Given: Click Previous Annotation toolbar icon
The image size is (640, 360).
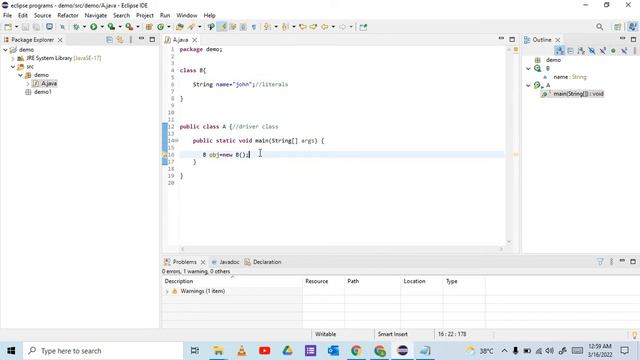Looking at the screenshot, I should (x=285, y=27).
